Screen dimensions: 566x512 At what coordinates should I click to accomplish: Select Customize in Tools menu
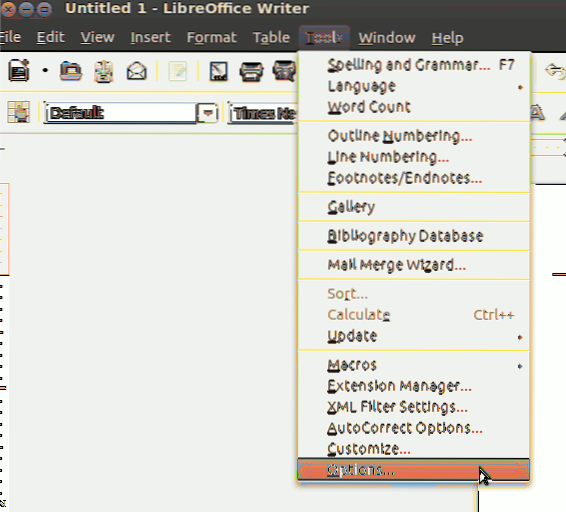pyautogui.click(x=414, y=449)
